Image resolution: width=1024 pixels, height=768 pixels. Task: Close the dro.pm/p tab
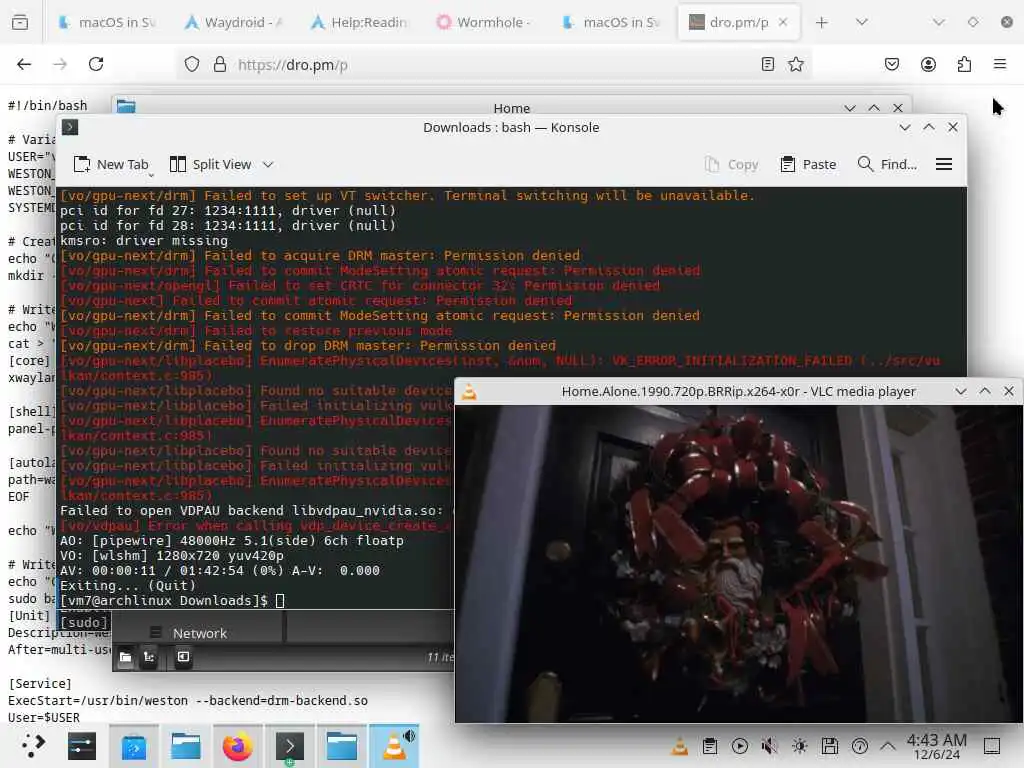coord(783,22)
